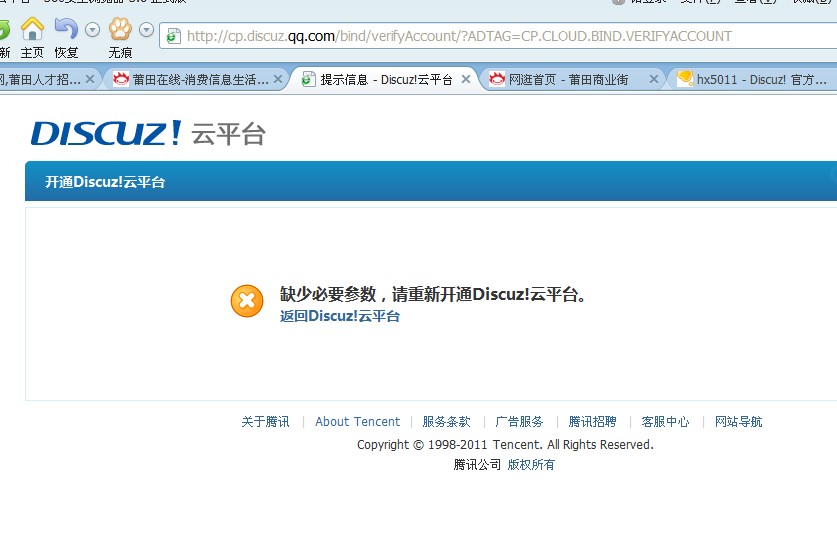
Task: Close the 莆田人才招 tab
Action: click(x=90, y=80)
